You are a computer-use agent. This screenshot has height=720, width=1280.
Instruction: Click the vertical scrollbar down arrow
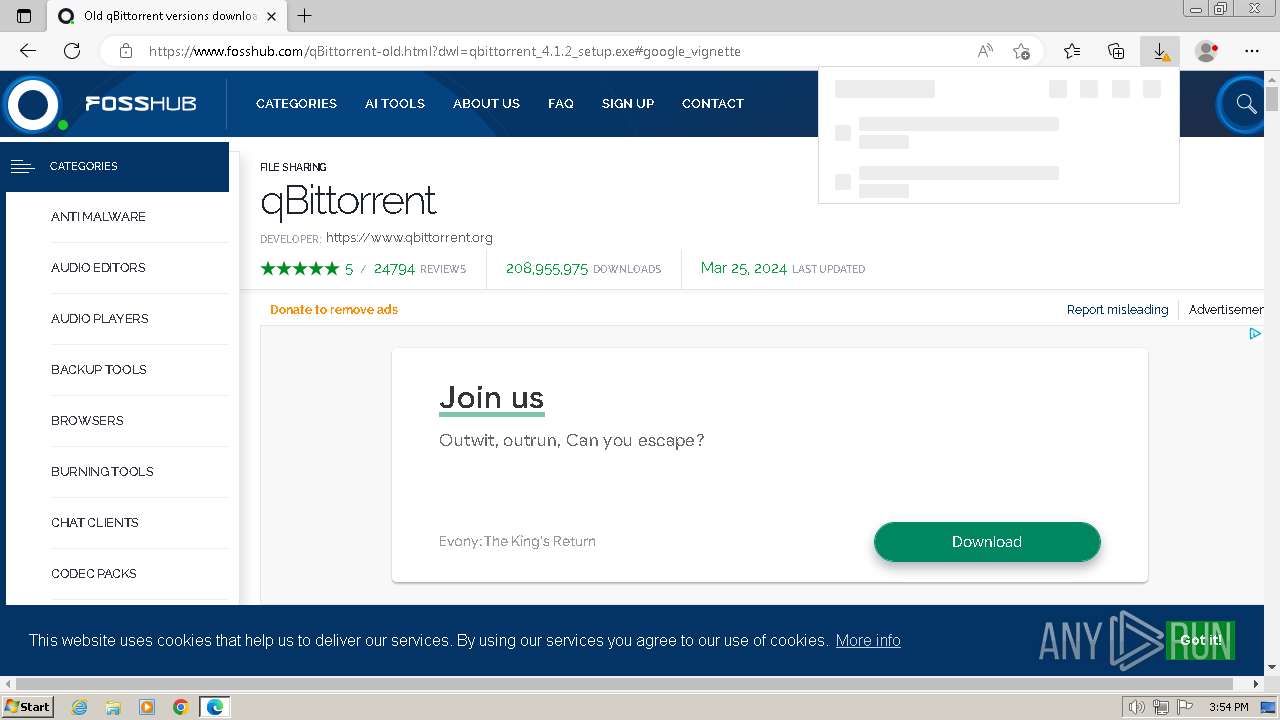[1272, 667]
